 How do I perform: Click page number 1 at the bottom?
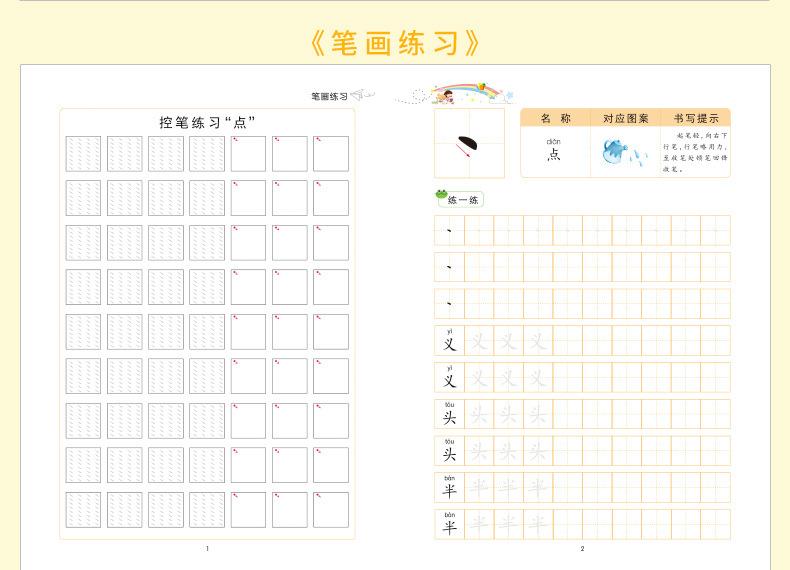point(207,549)
